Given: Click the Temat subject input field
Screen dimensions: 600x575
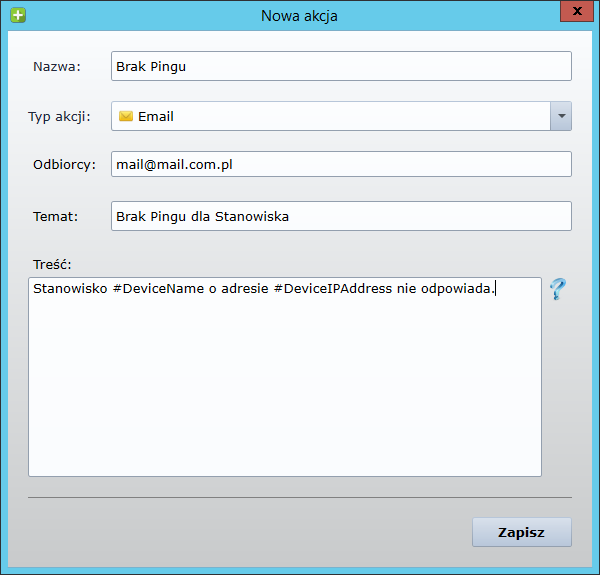Looking at the screenshot, I should point(340,216).
